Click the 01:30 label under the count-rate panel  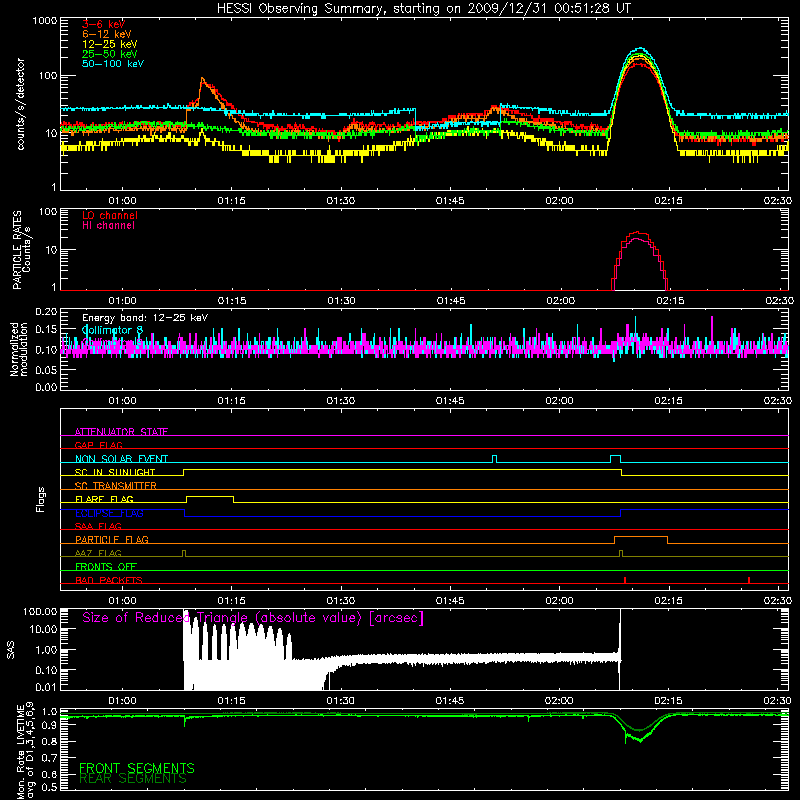click(x=341, y=201)
